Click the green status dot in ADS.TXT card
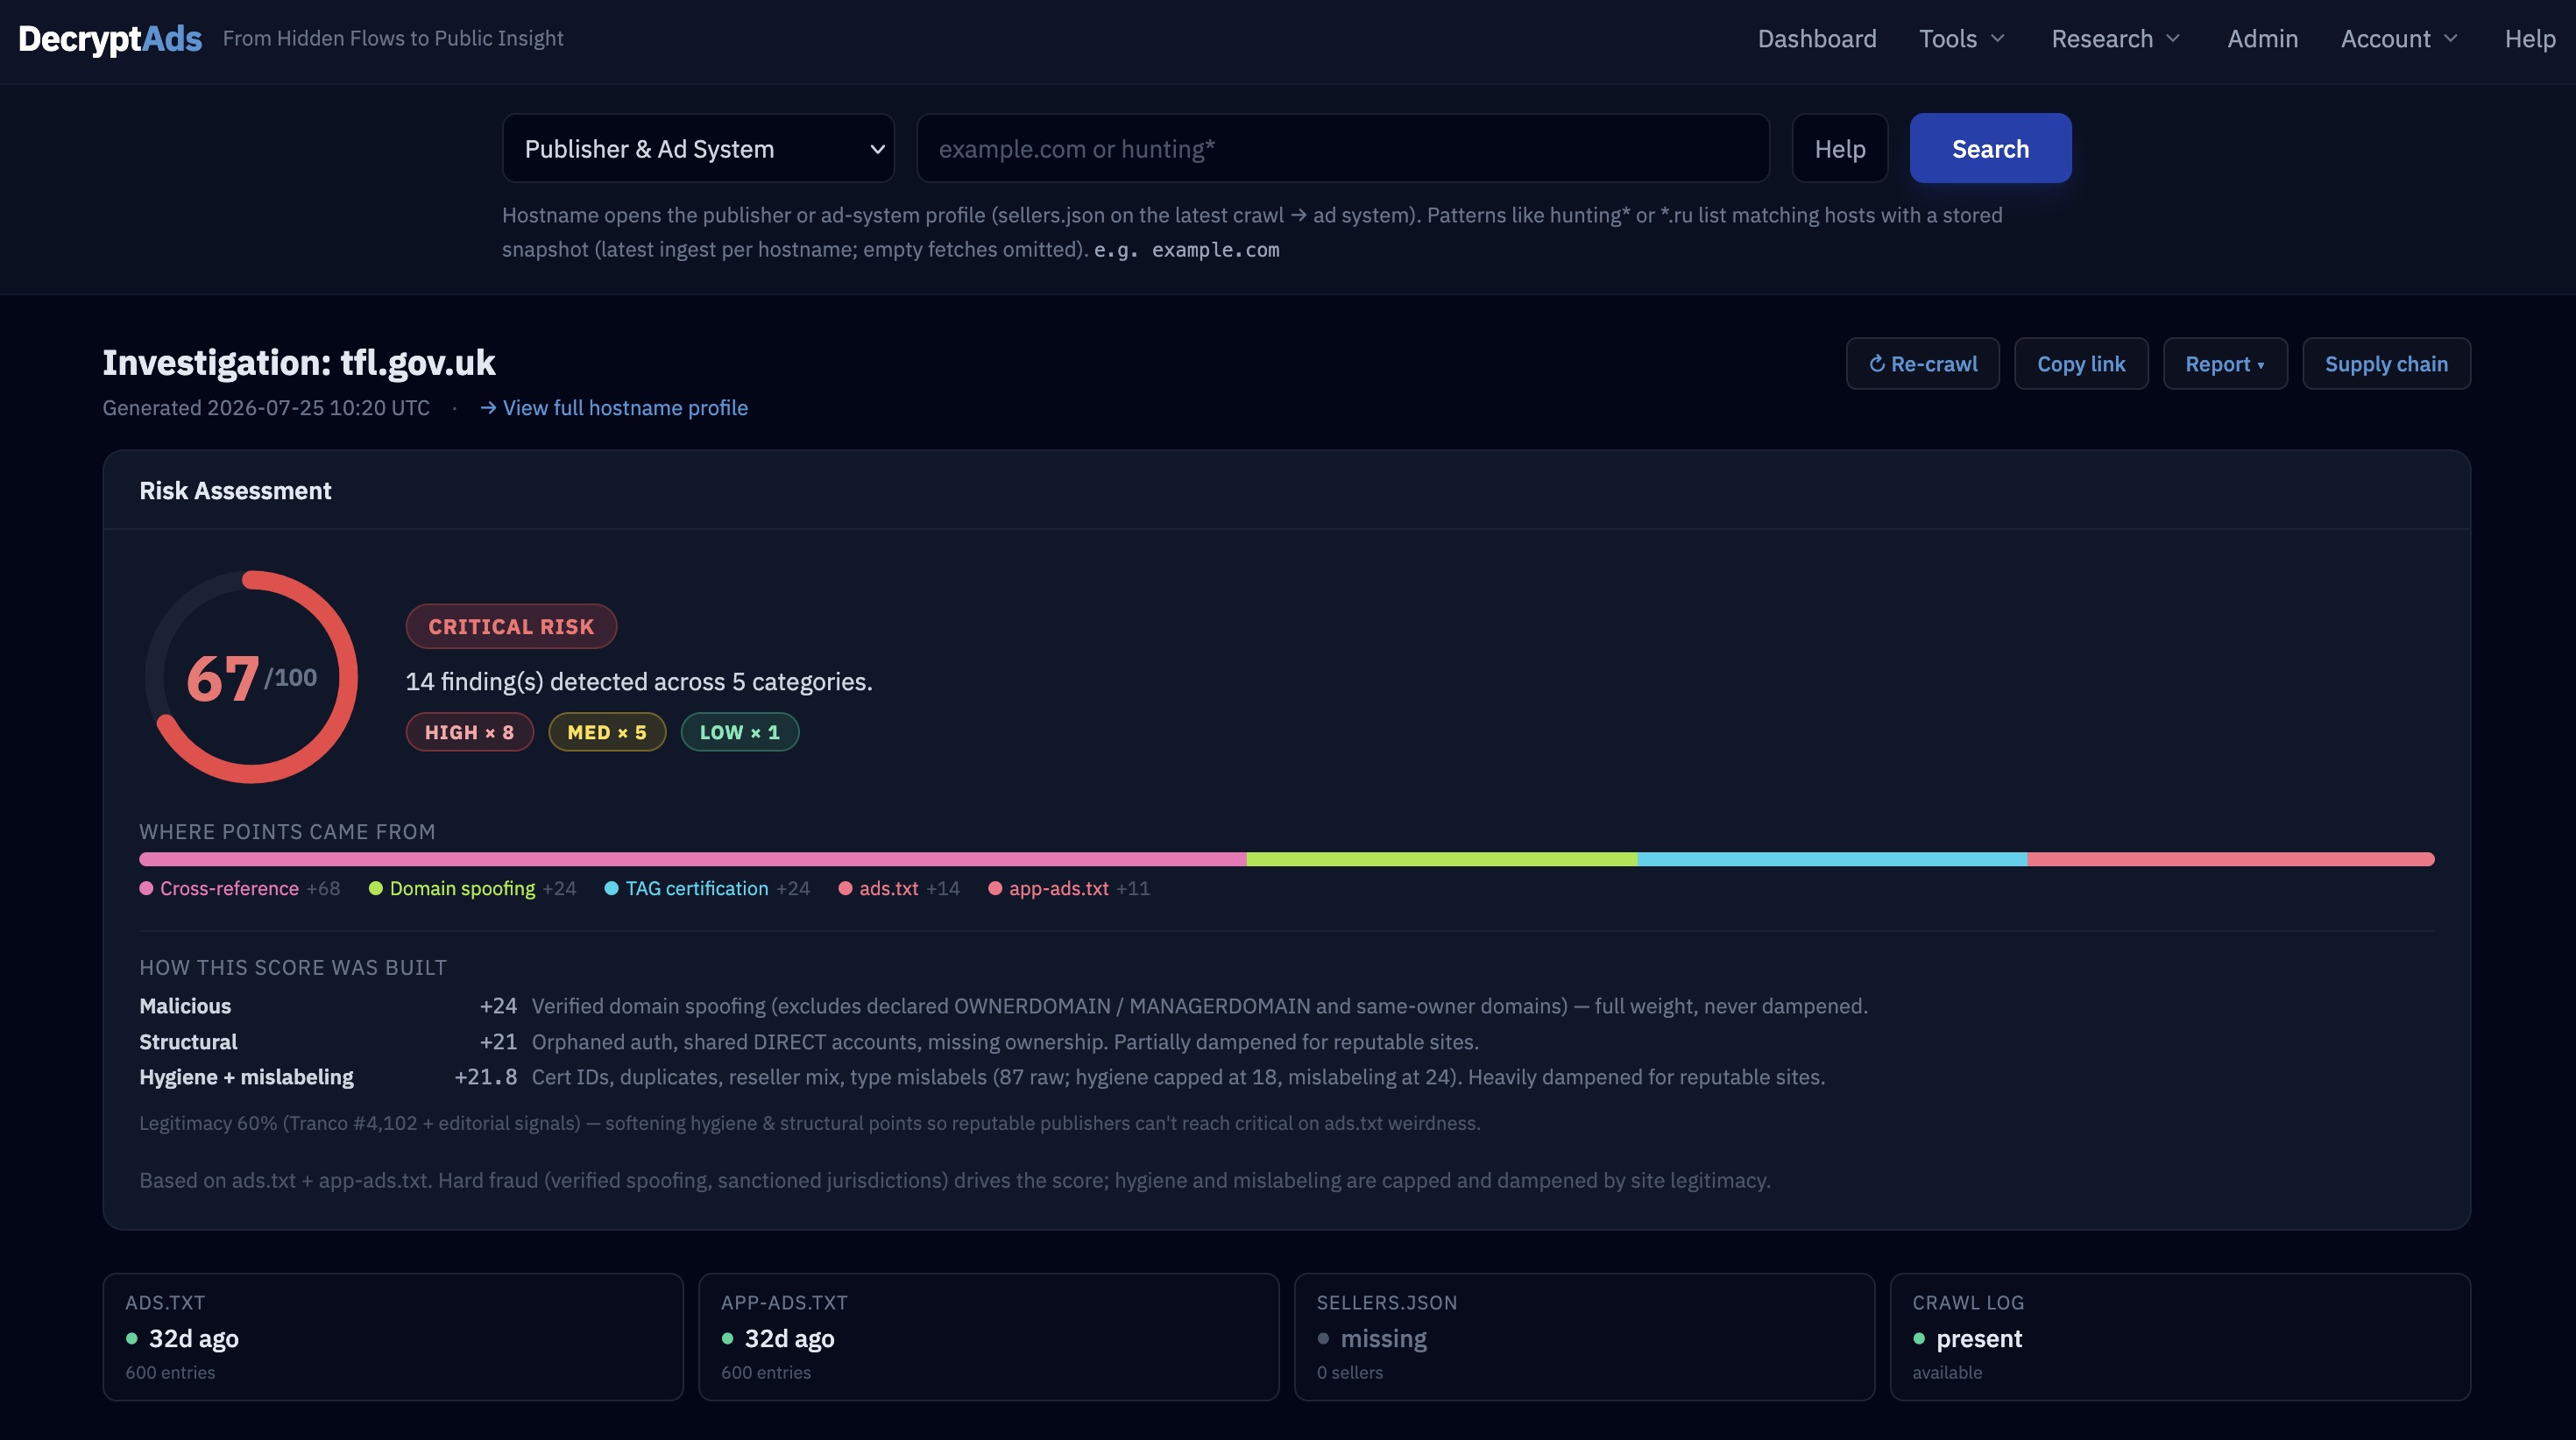 tap(131, 1338)
